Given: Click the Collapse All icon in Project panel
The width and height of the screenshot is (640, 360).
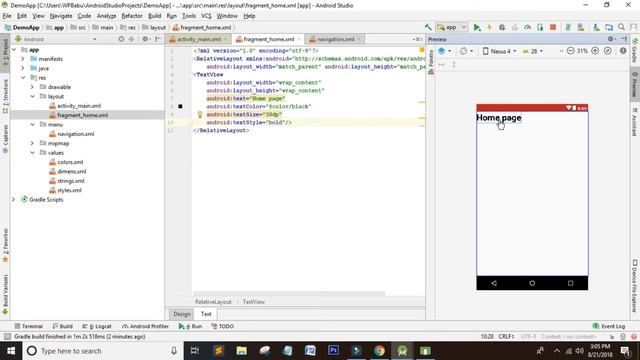Looking at the screenshot, I should [131, 39].
